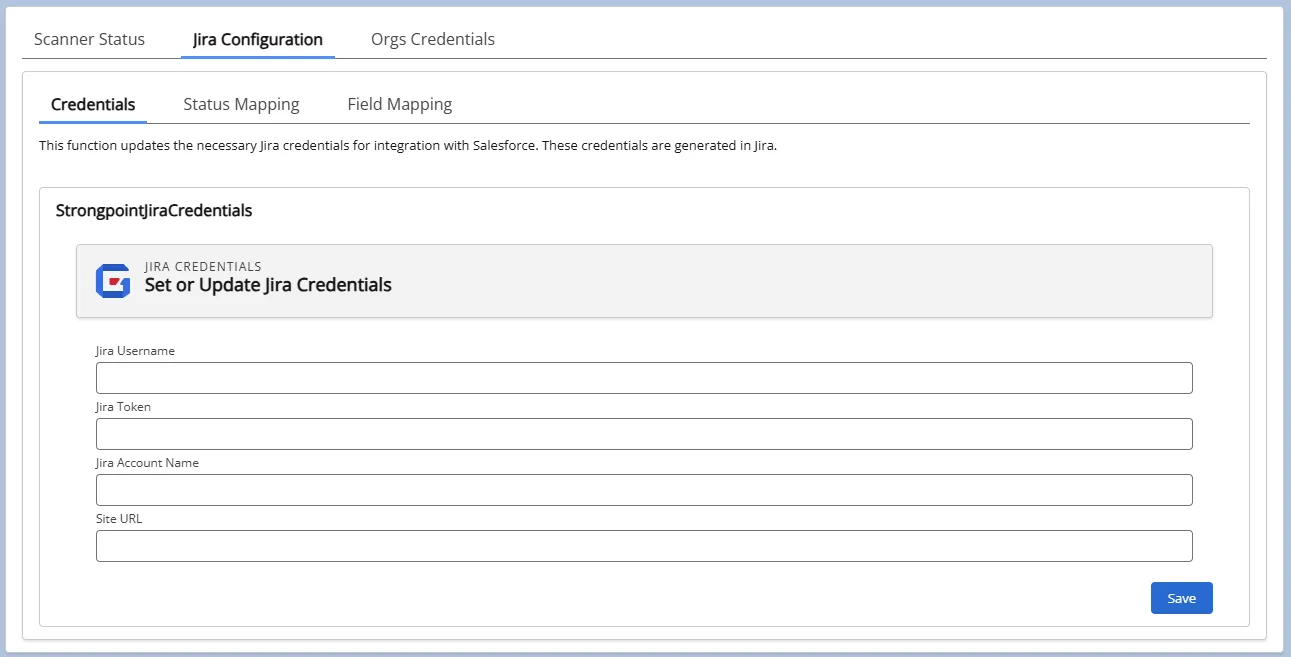Click the Jira Account Name label text

point(148,463)
